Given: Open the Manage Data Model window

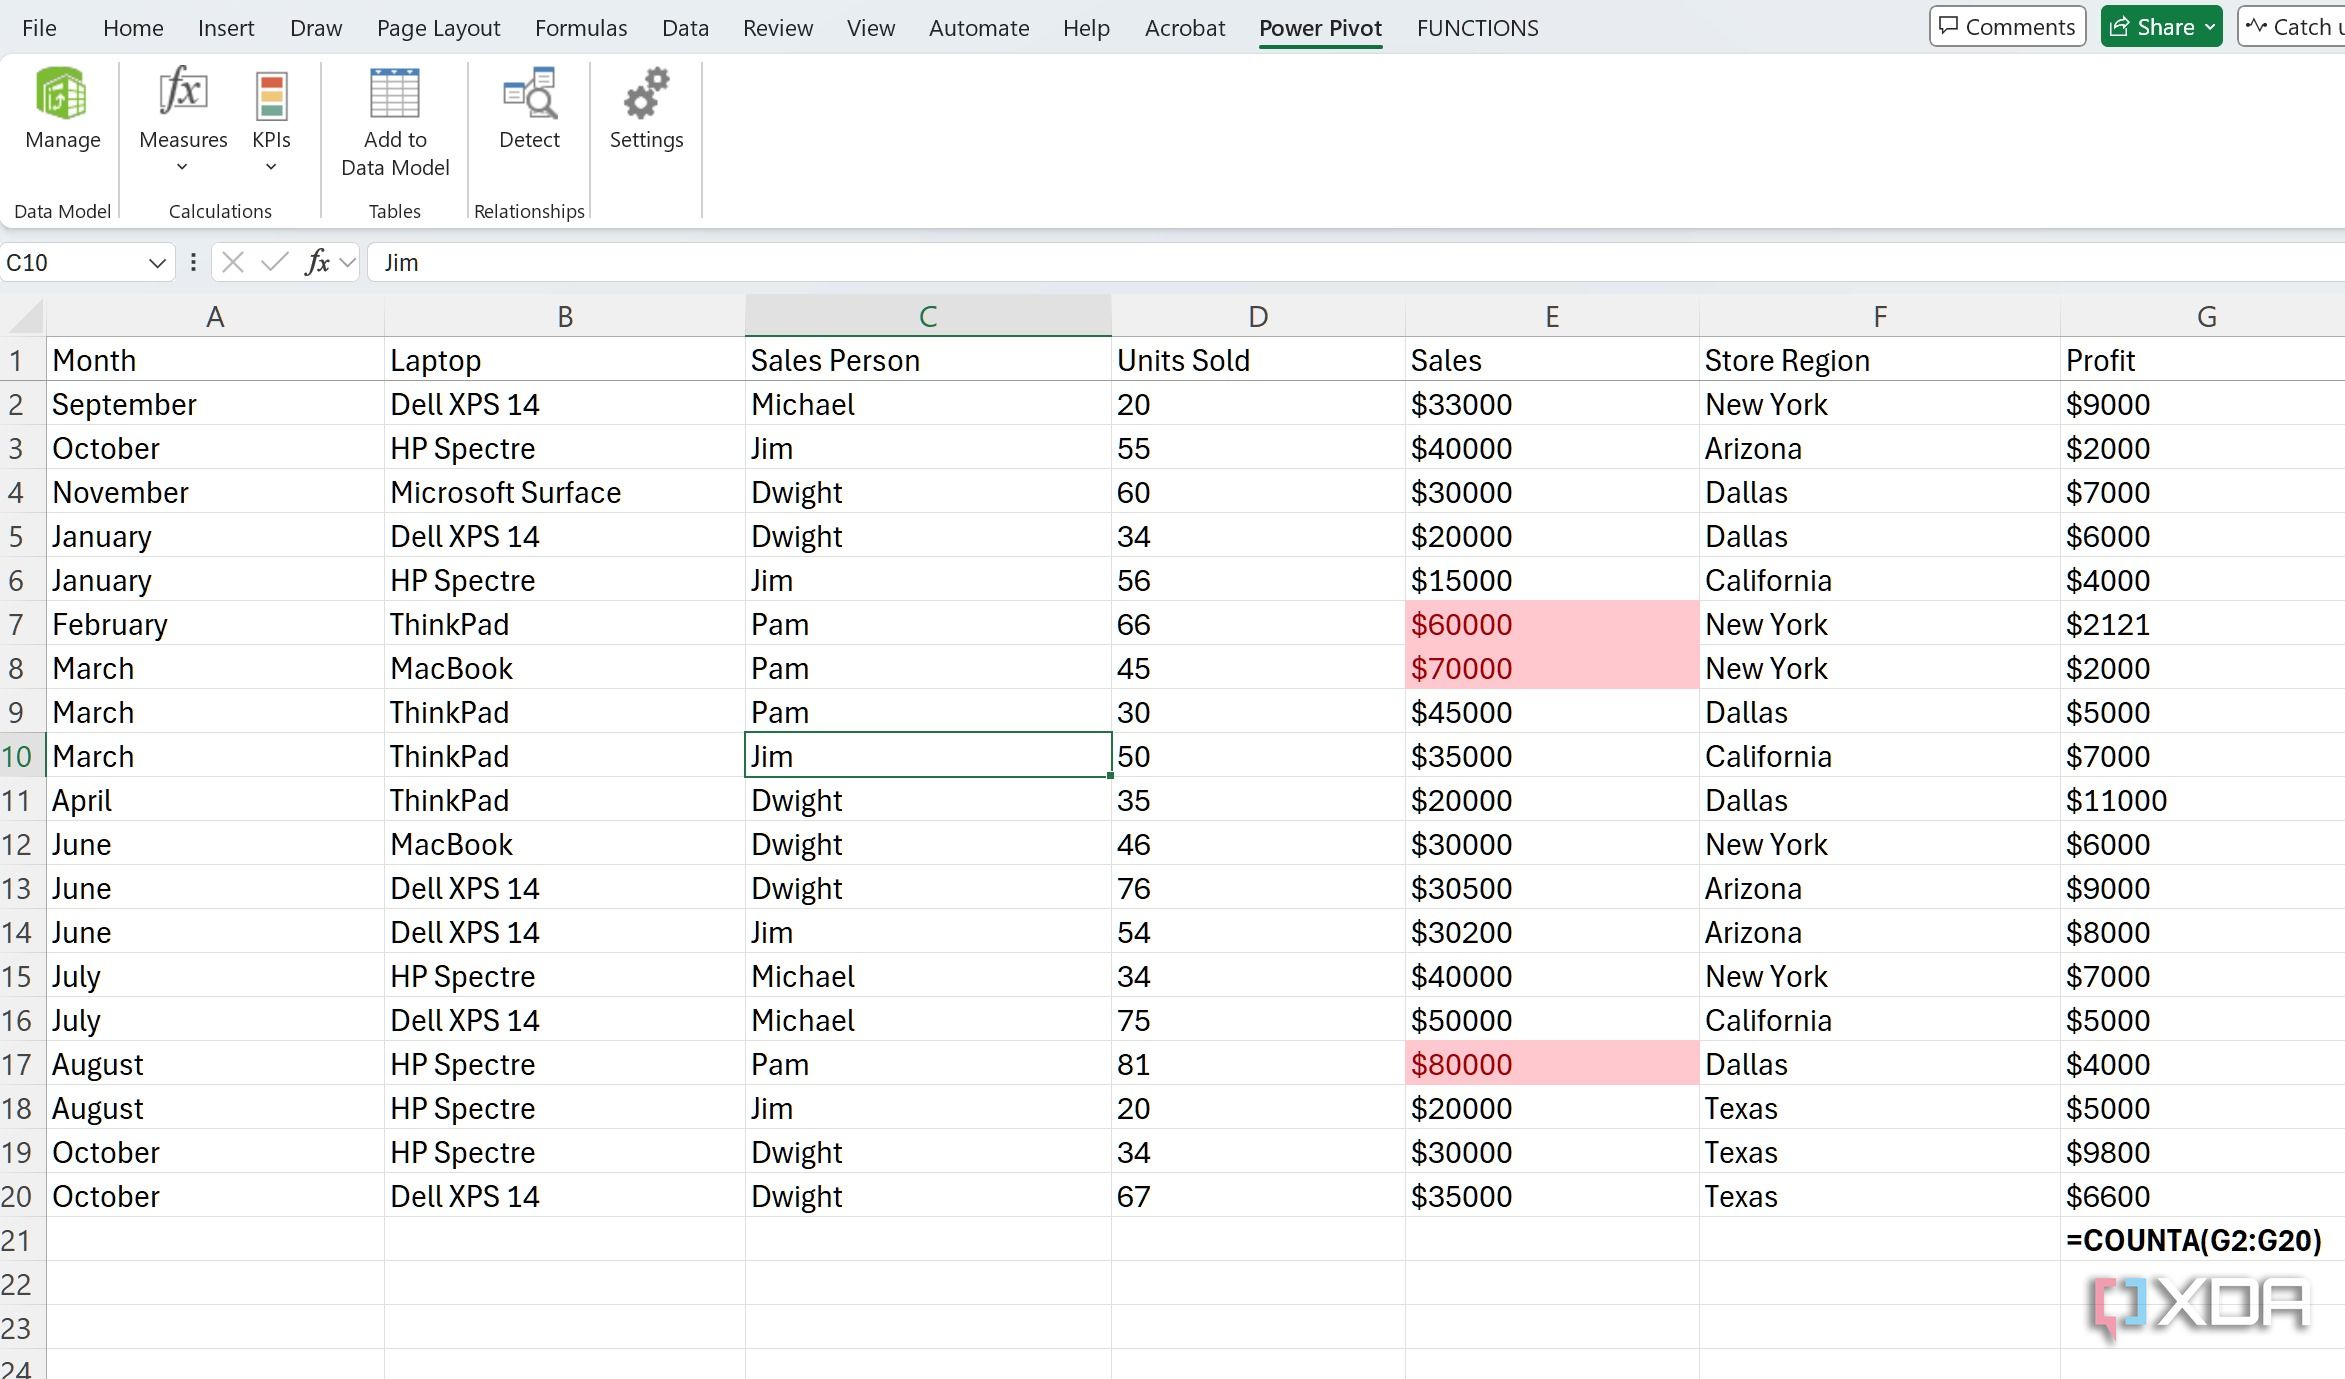Looking at the screenshot, I should 61,110.
